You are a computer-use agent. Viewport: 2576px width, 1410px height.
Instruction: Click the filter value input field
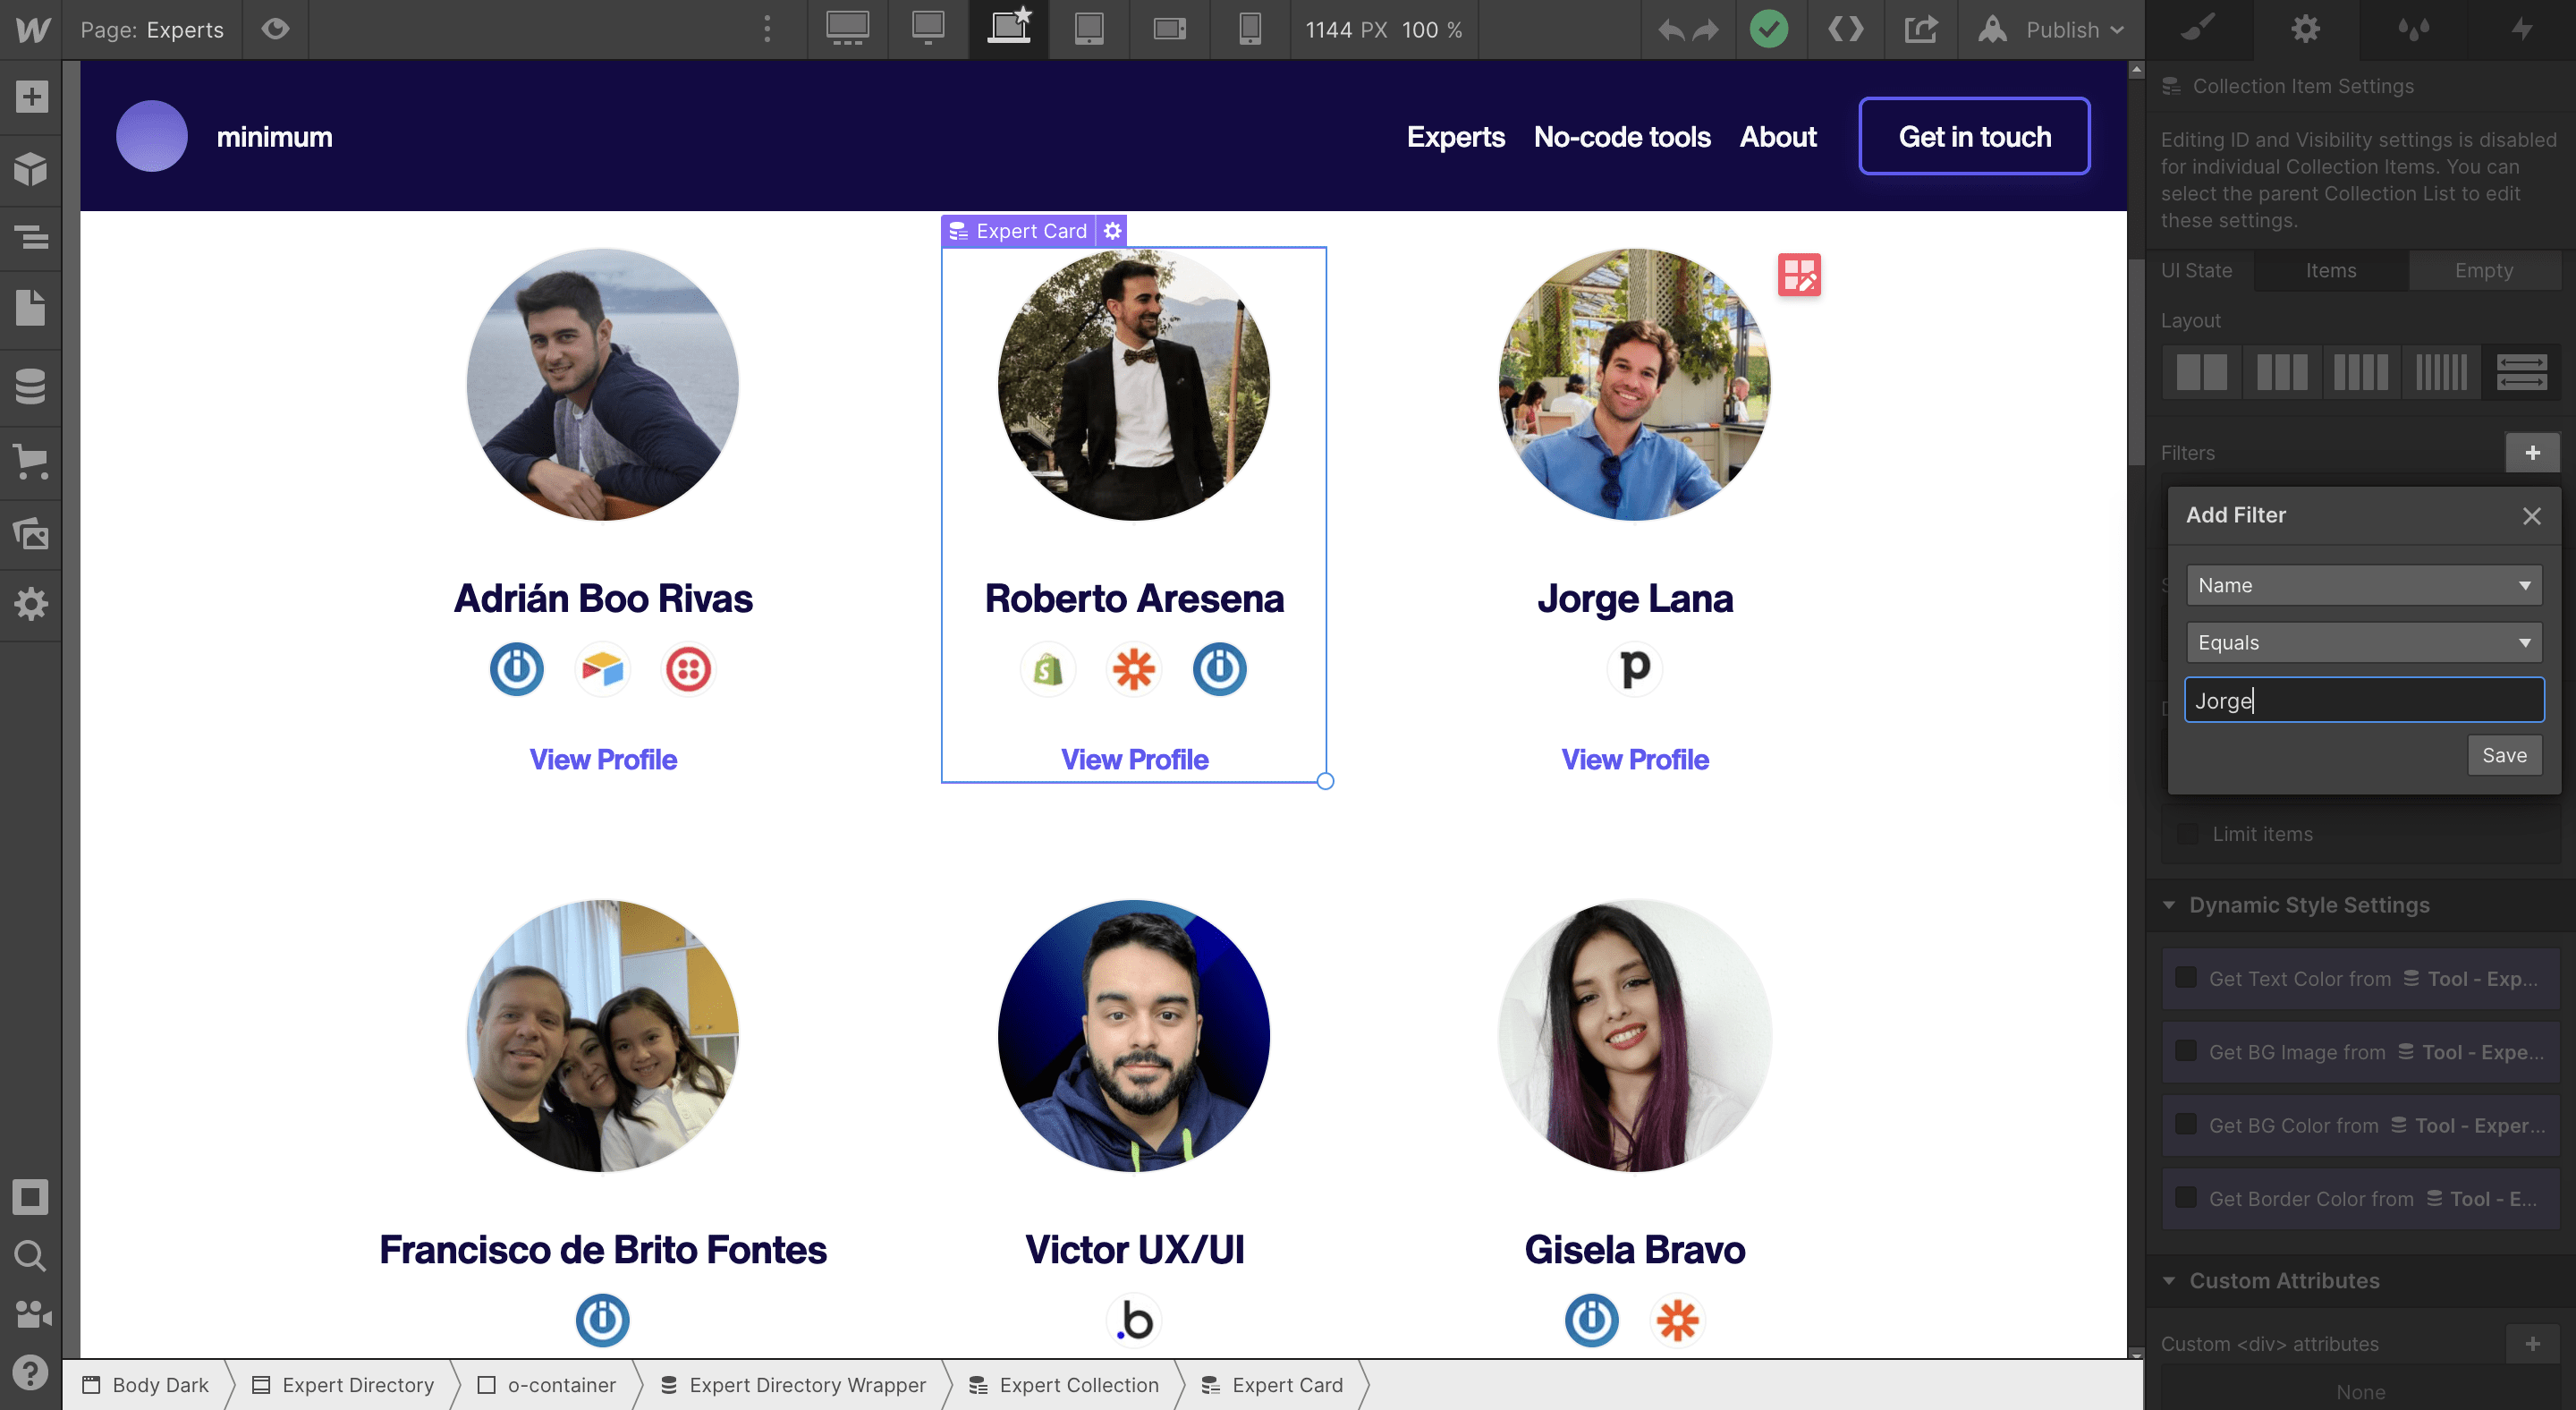tap(2363, 700)
